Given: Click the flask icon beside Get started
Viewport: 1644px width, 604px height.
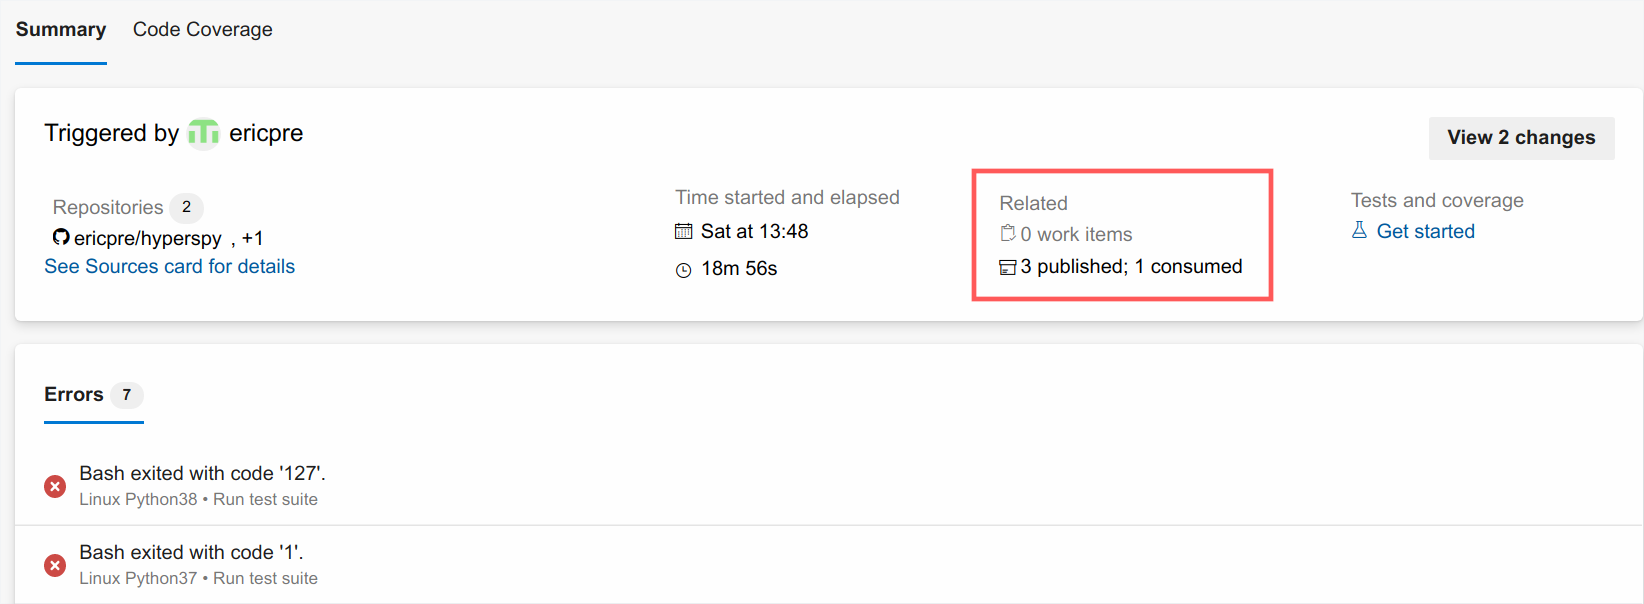Looking at the screenshot, I should 1359,230.
